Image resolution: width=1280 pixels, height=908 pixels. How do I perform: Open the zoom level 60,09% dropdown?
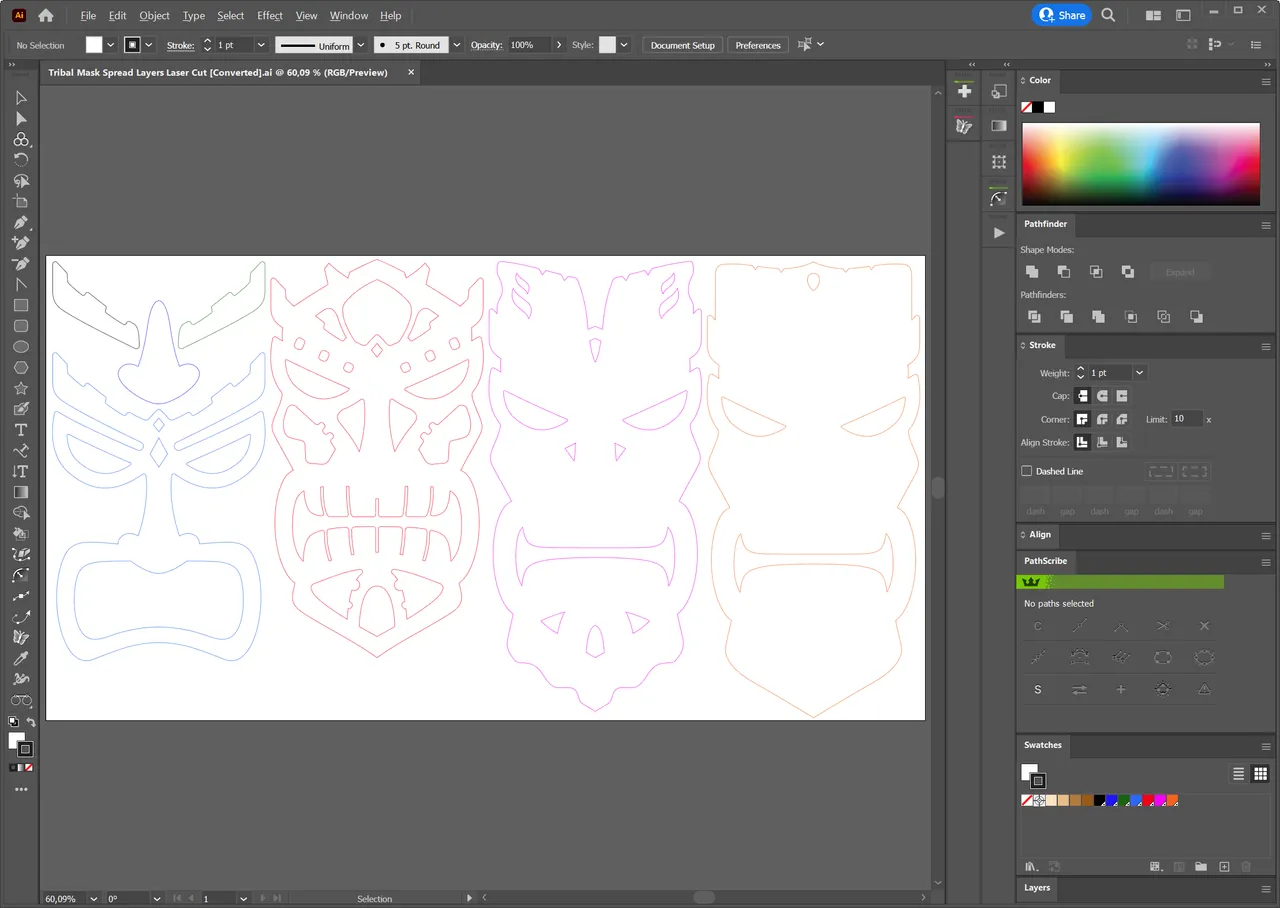tap(94, 899)
